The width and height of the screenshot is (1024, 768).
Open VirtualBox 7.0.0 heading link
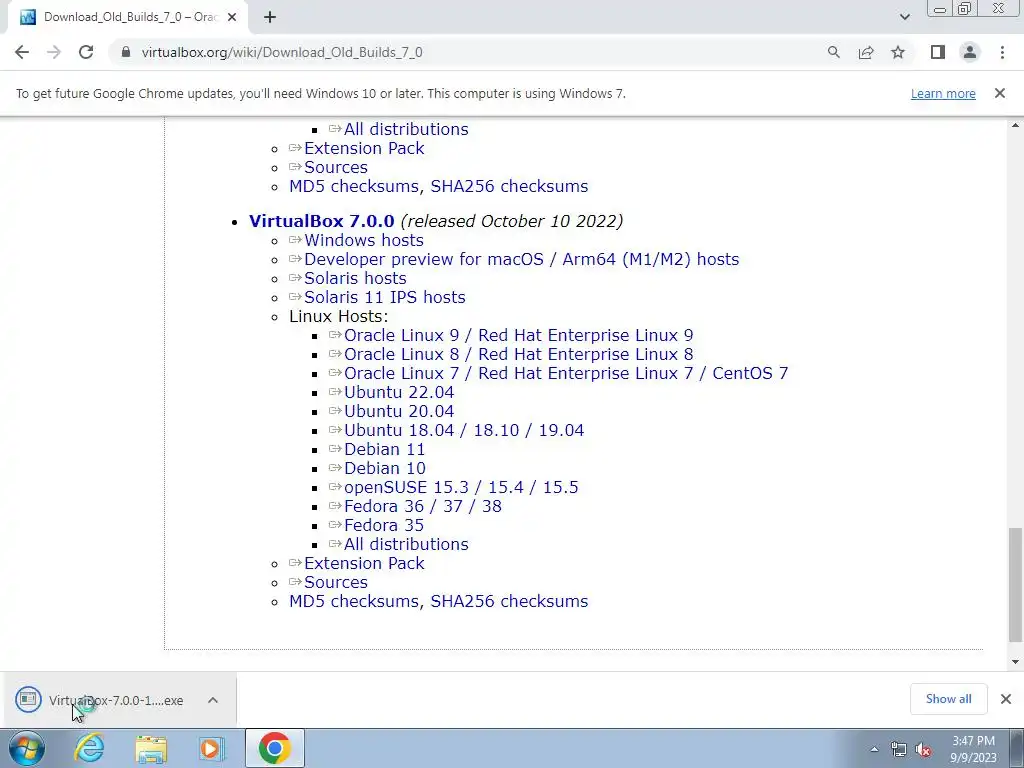click(321, 221)
